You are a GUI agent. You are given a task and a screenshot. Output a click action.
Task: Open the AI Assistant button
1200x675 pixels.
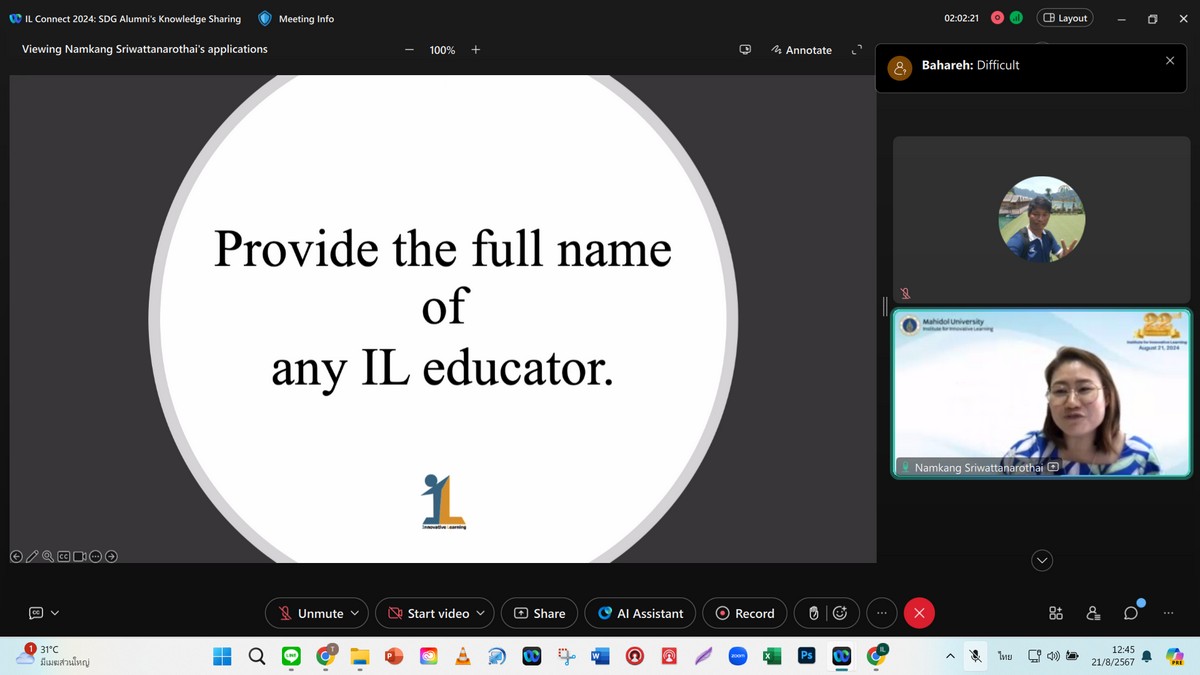pyautogui.click(x=641, y=613)
